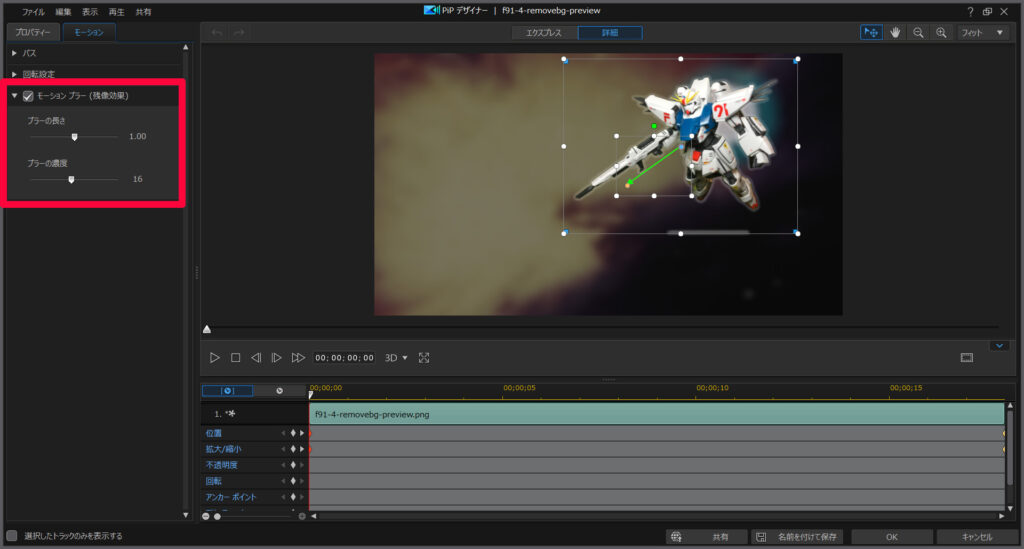Click timeline horizontal scroll right arrow
Image resolution: width=1024 pixels, height=549 pixels.
(x=1002, y=516)
